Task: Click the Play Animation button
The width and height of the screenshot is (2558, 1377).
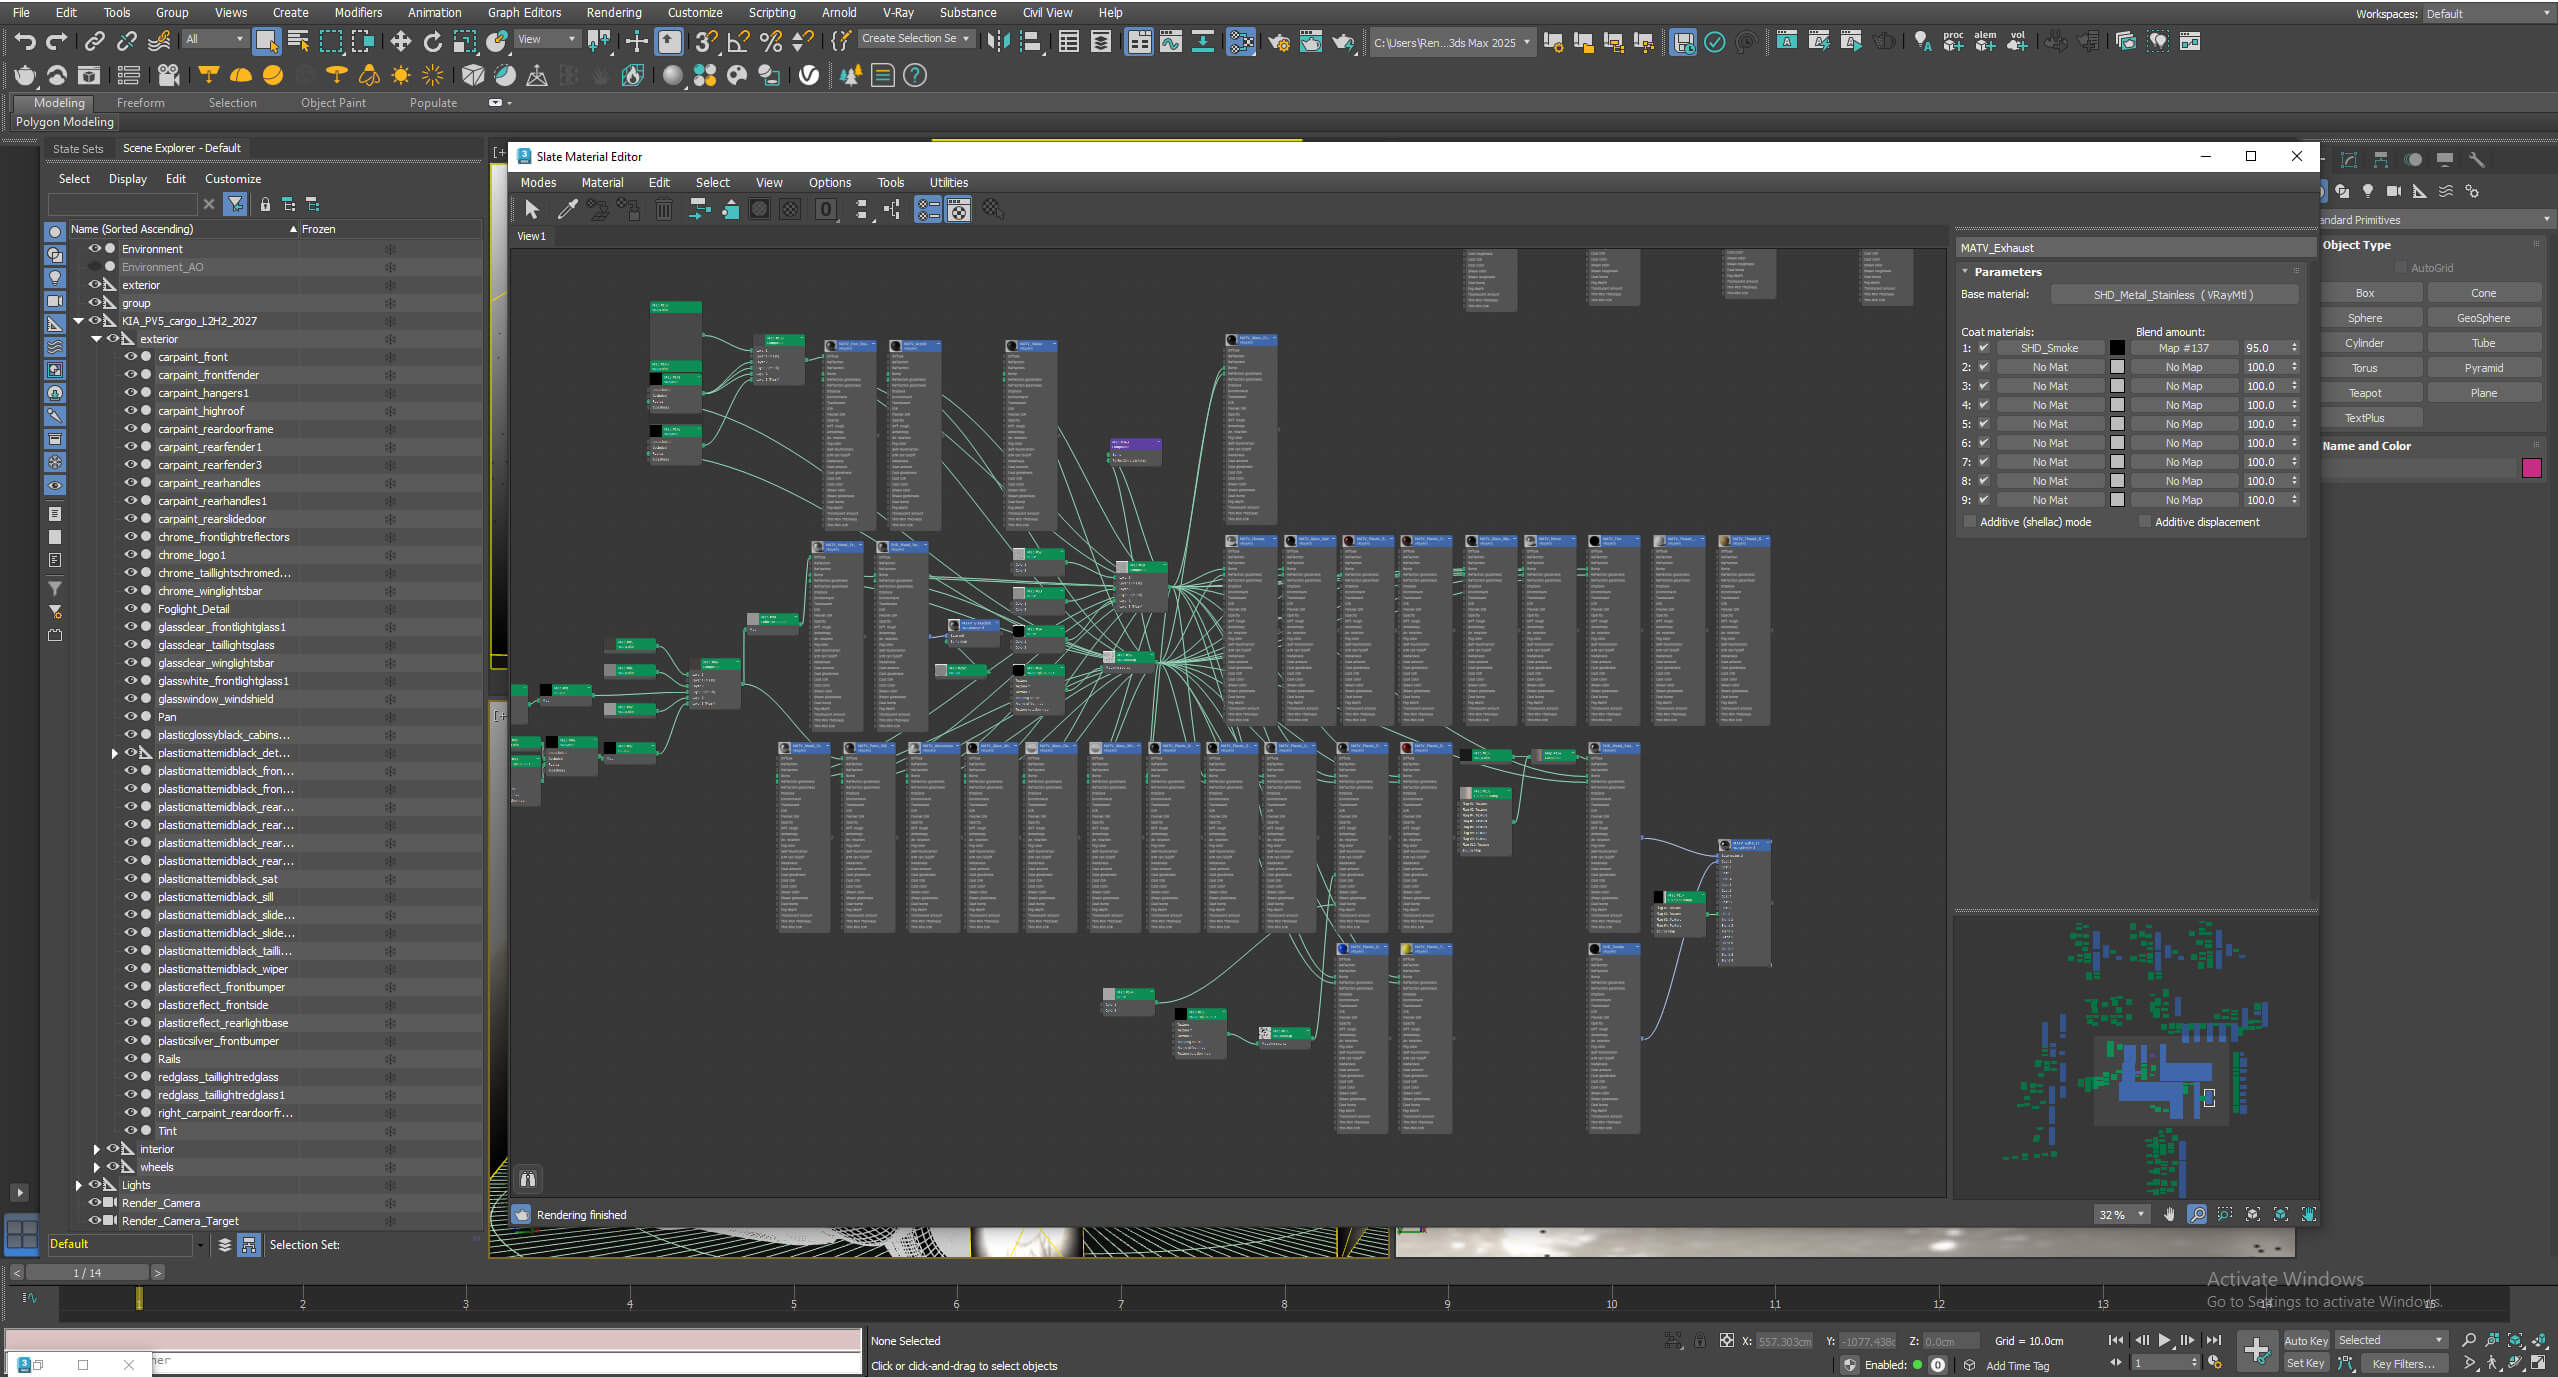Action: [2165, 1340]
